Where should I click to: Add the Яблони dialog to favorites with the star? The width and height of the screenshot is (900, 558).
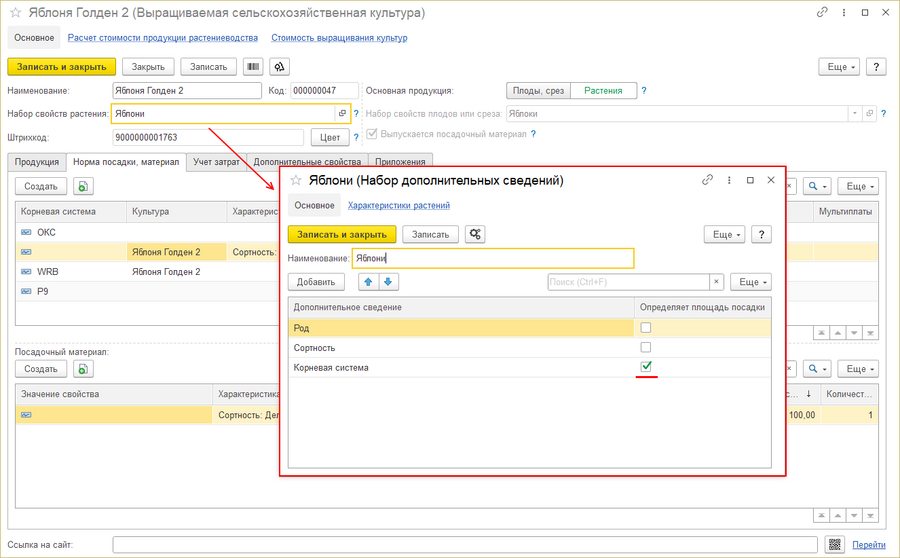295,181
